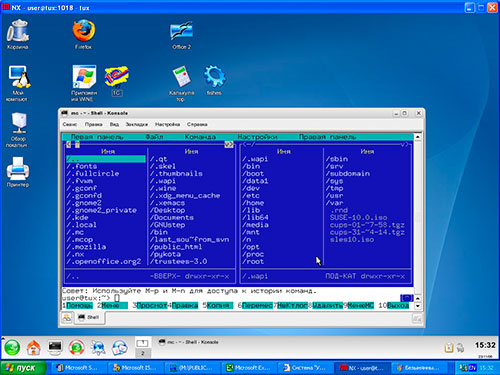Select /etc in right mc panel
This screenshot has width=500, height=375.
click(x=251, y=196)
